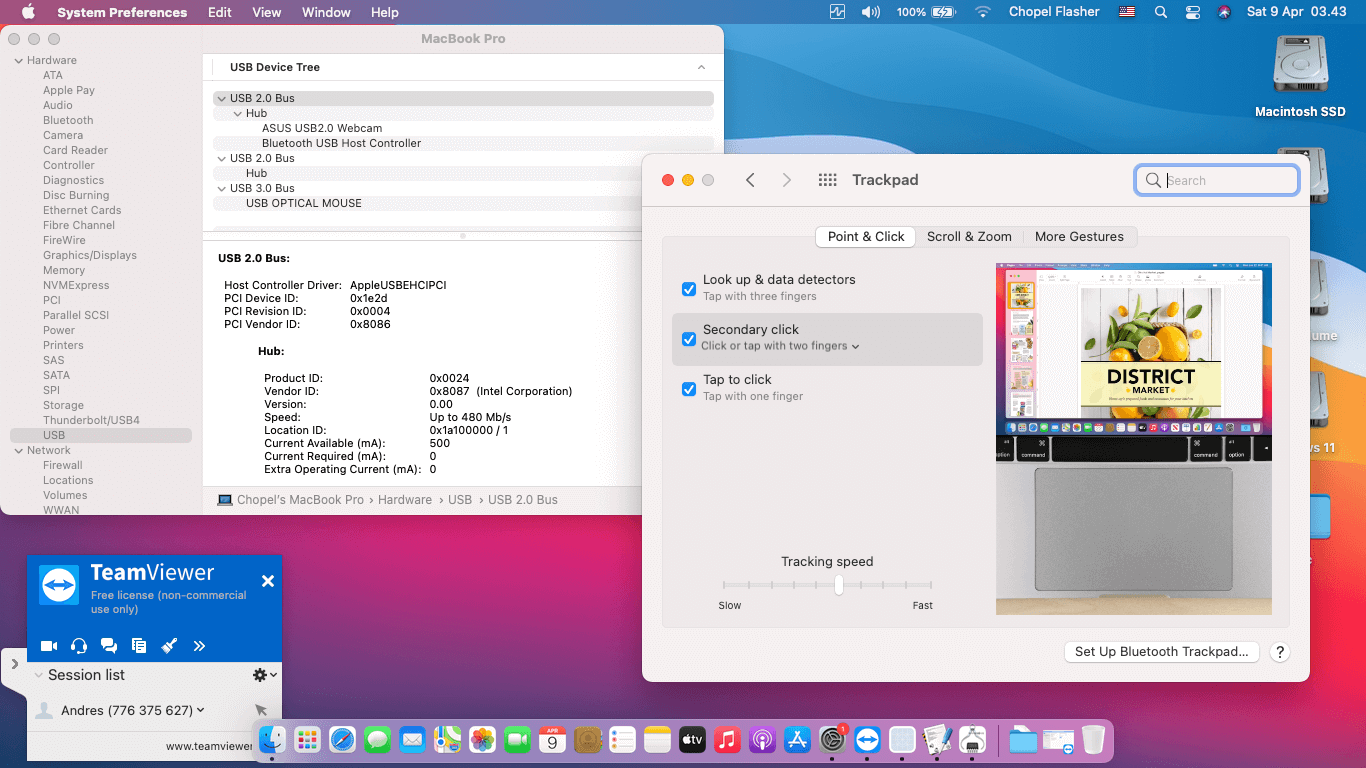The width and height of the screenshot is (1366, 768).
Task: Open Control Center in the menu bar
Action: point(1192,12)
